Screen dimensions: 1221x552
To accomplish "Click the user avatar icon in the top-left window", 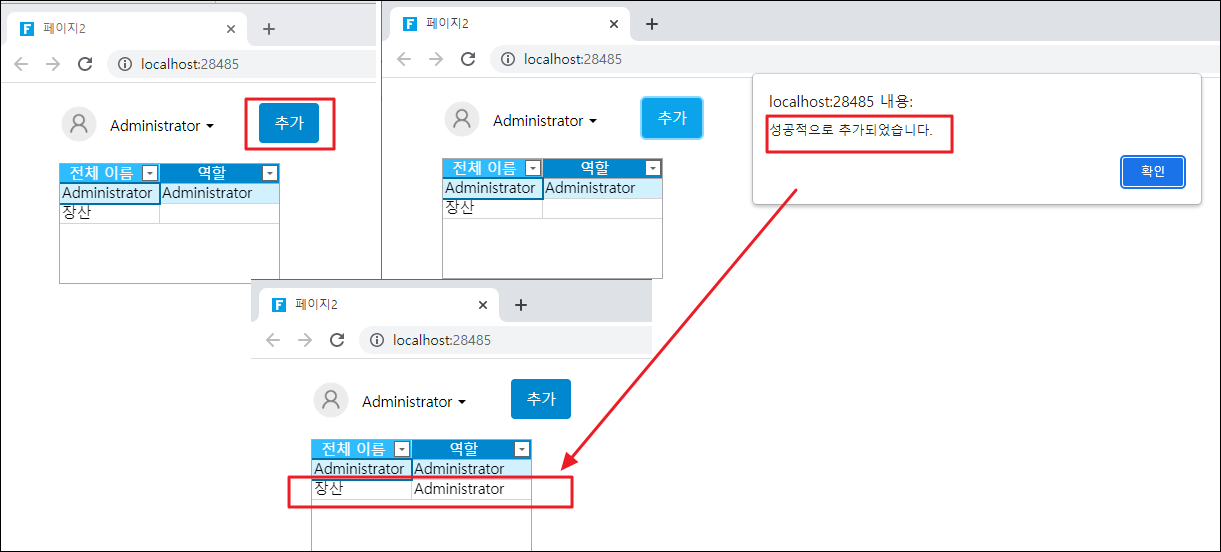I will pos(79,125).
